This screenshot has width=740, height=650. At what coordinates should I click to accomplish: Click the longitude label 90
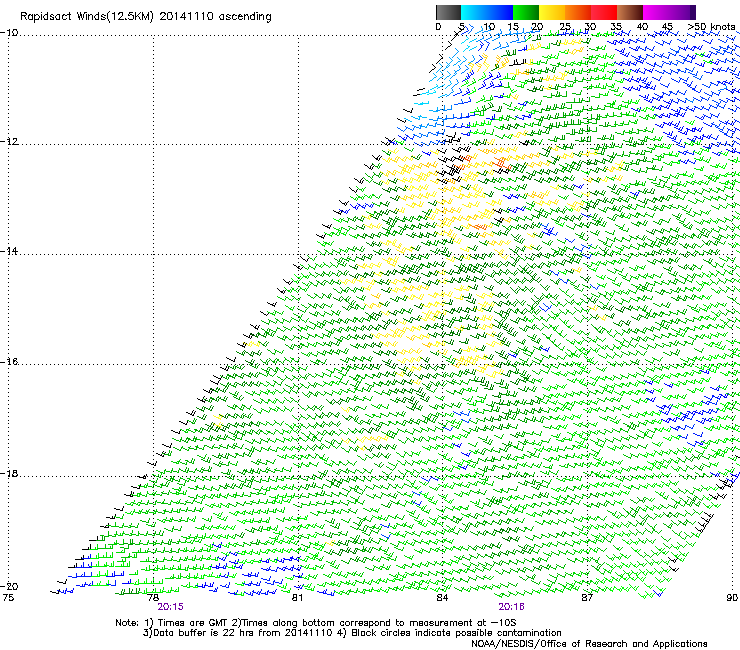pos(732,598)
